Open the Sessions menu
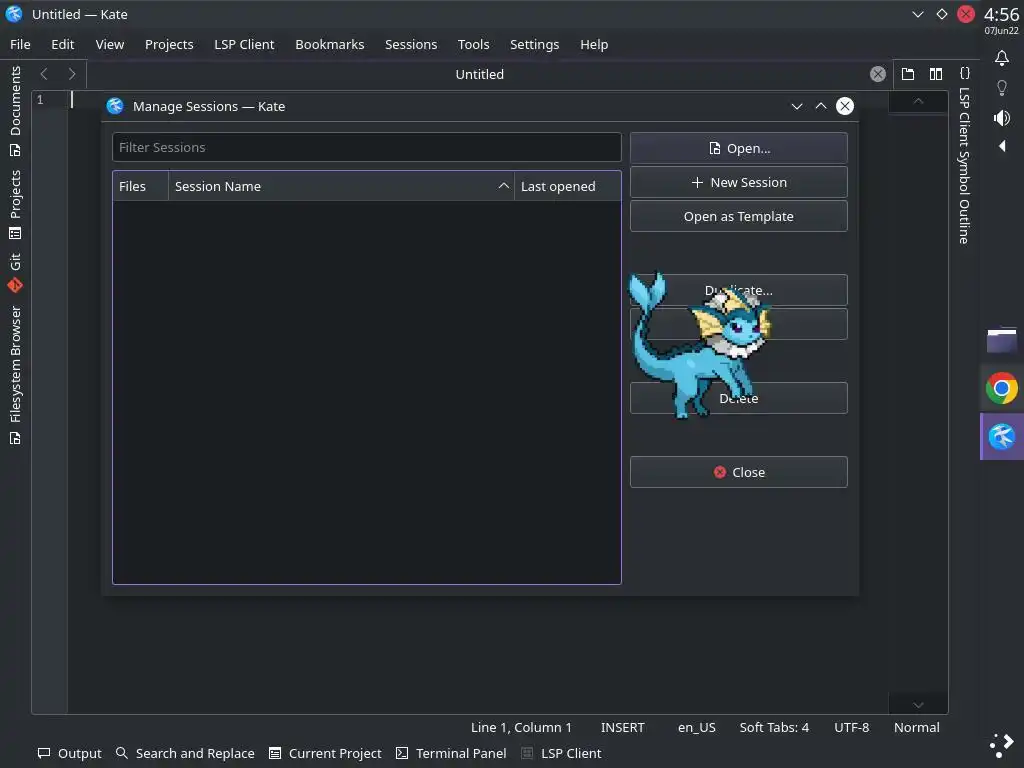1024x768 pixels. (x=411, y=44)
